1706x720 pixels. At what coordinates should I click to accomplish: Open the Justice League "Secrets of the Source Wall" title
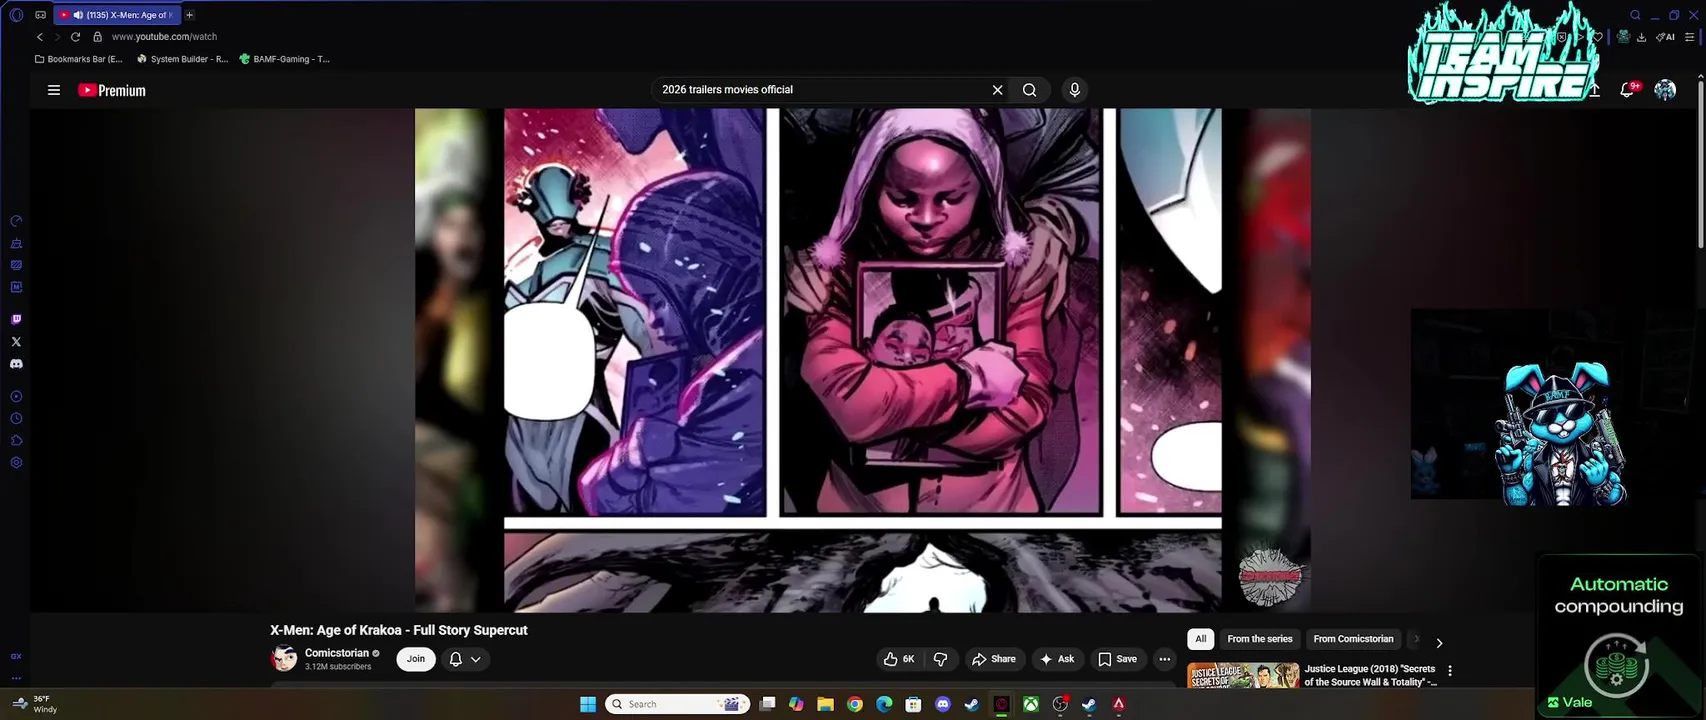(x=1370, y=675)
